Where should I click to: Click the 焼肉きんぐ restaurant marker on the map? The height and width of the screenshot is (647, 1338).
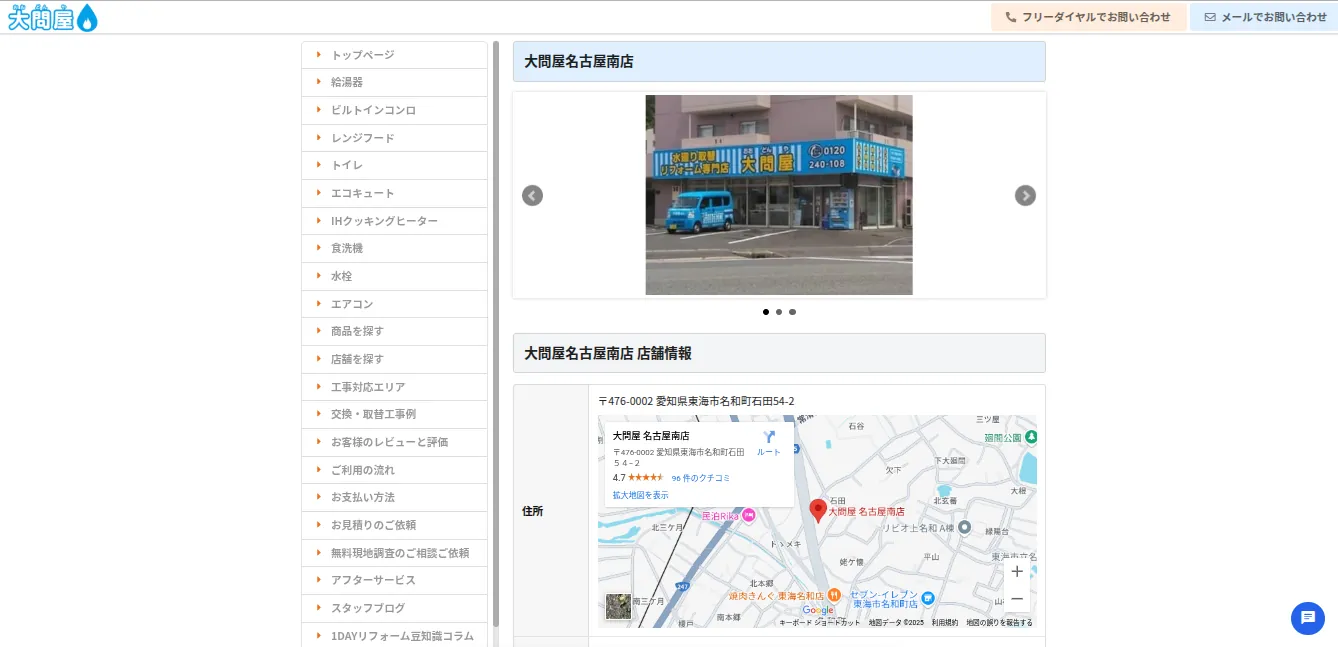833,594
